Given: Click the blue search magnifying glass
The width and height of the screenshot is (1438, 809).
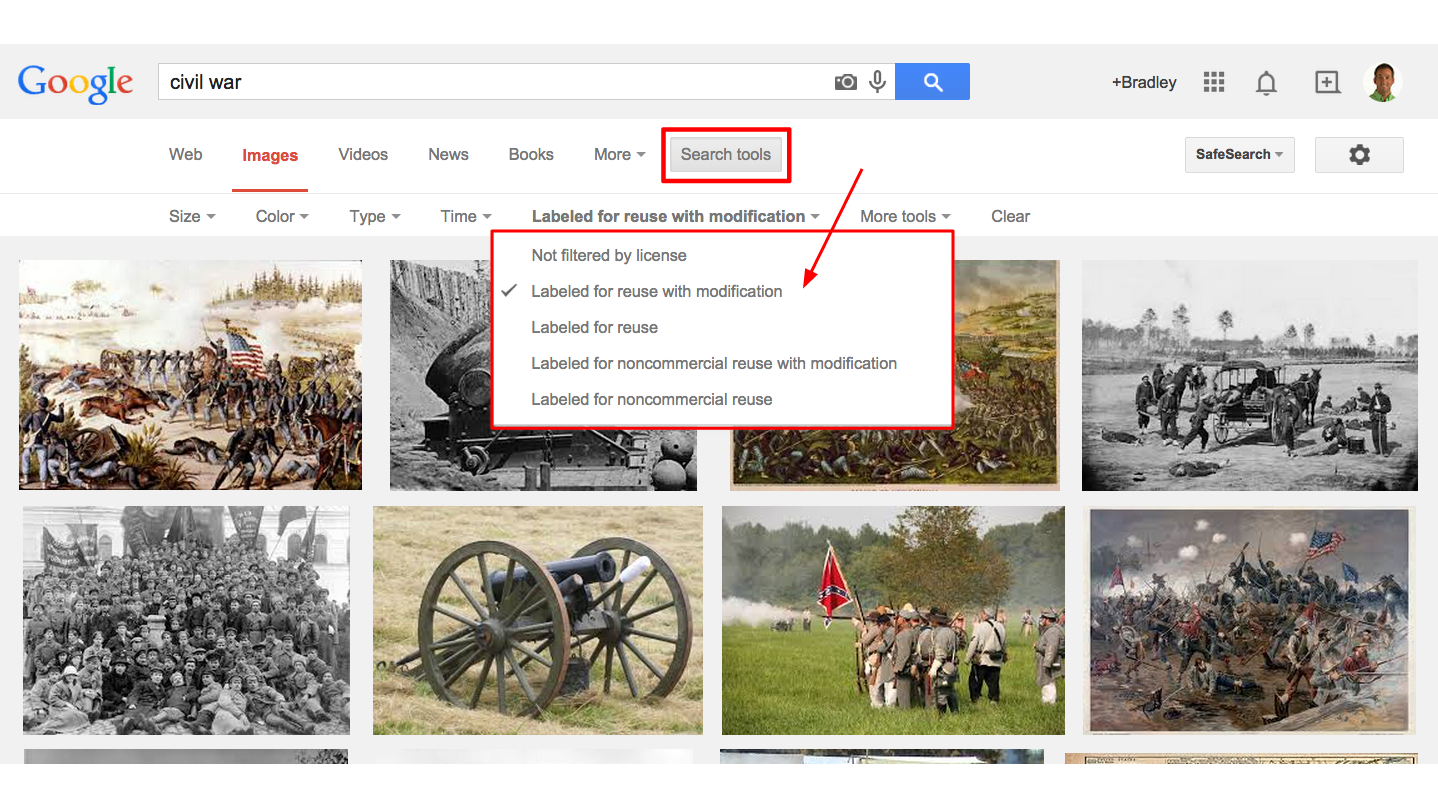Looking at the screenshot, I should coord(931,81).
